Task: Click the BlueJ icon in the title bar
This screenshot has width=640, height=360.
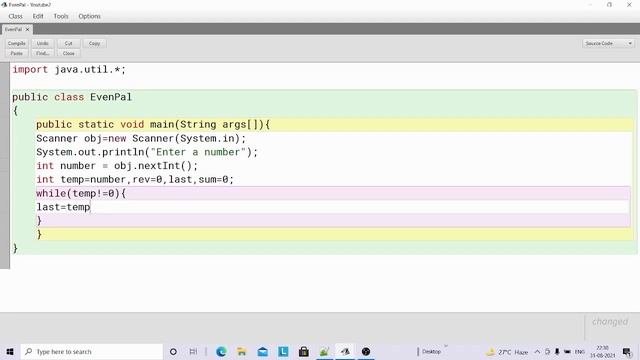Action: (x=4, y=5)
